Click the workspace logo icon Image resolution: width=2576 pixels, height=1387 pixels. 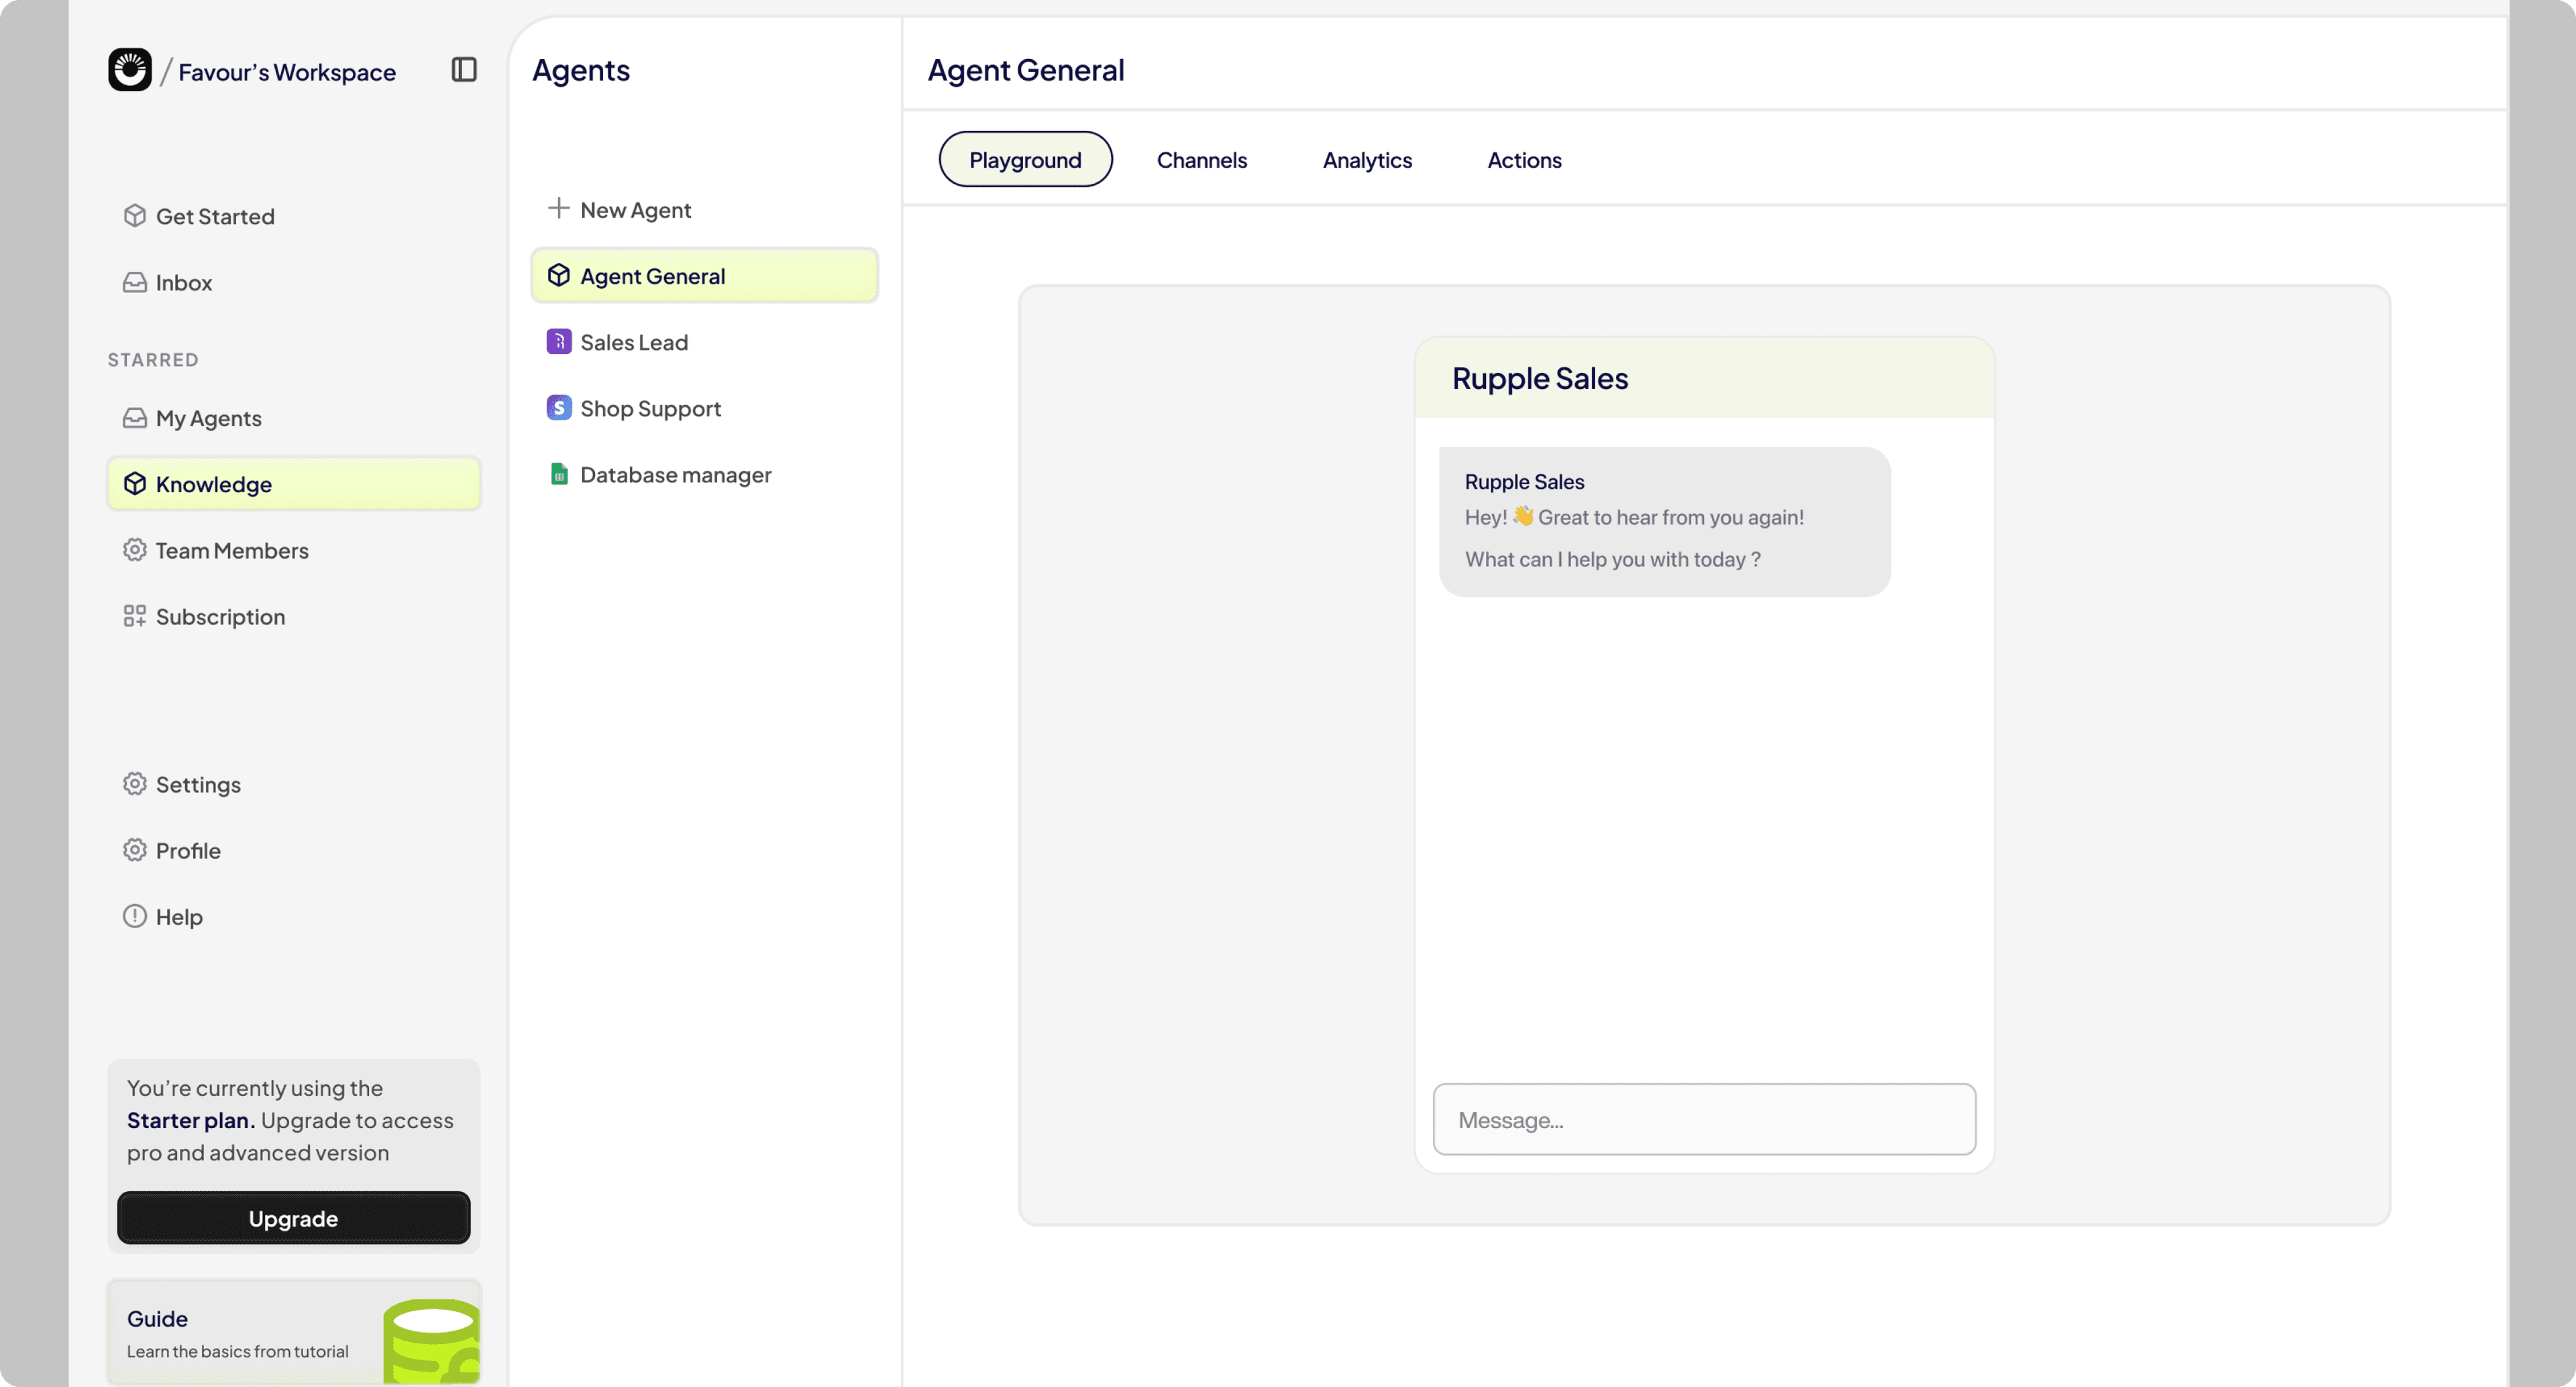pos(130,70)
